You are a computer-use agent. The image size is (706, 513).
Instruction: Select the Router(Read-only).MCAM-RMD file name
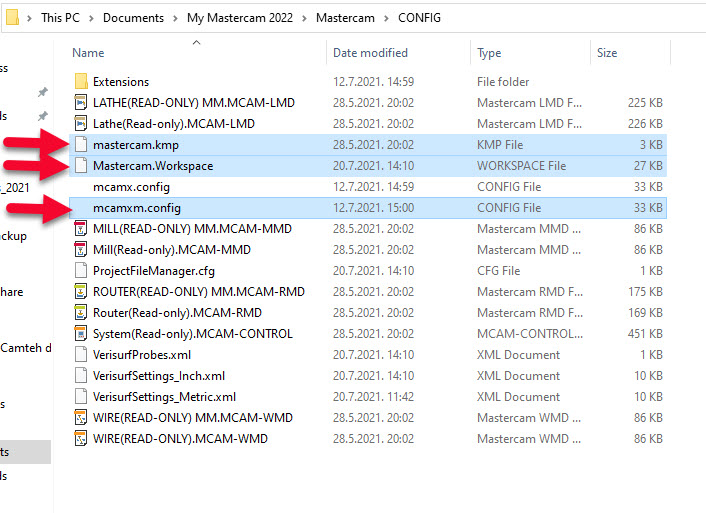point(177,313)
